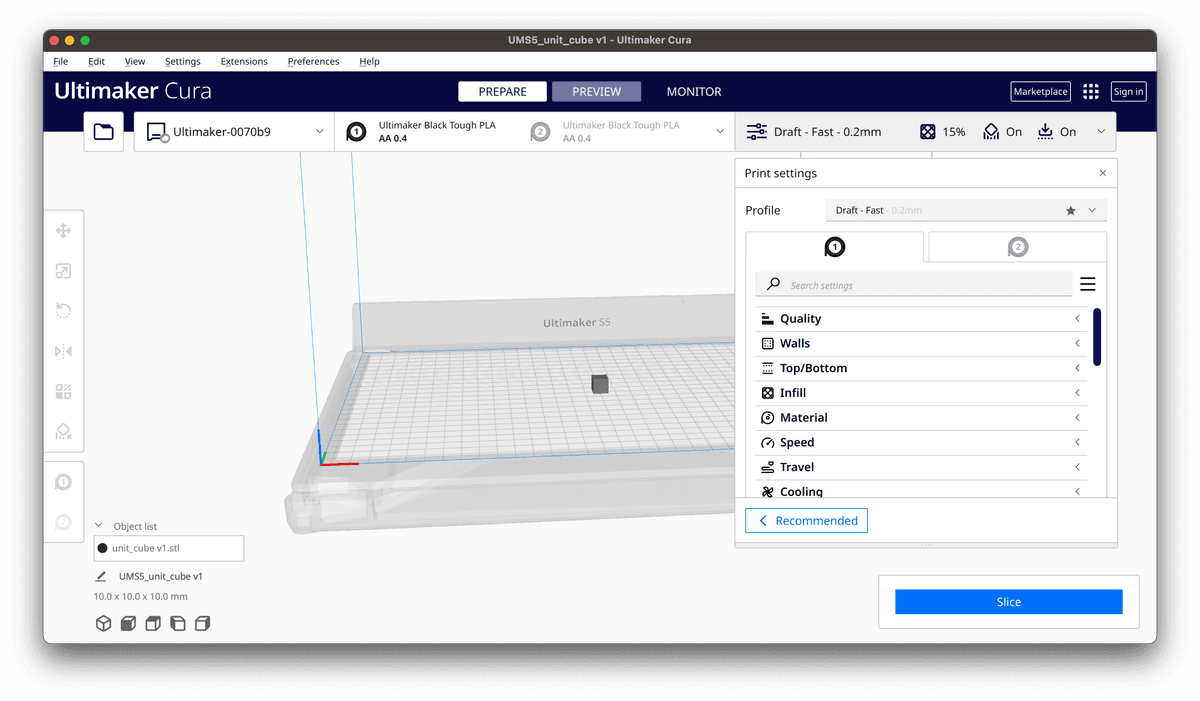Viewport: 1200px width, 701px height.
Task: Click extruder 1 button in left toolbar
Action: pos(63,482)
